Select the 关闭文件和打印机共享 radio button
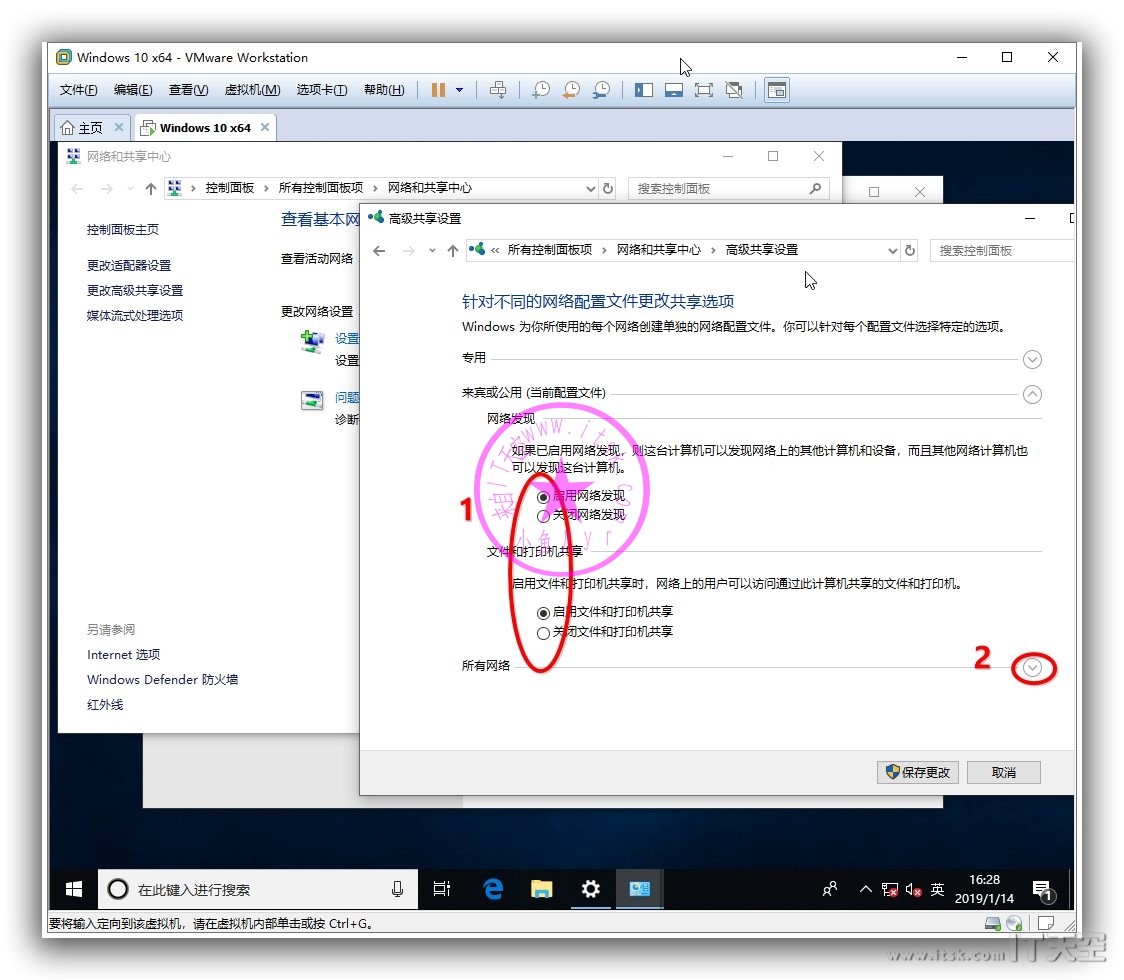The width and height of the screenshot is (1124, 980). pyautogui.click(x=543, y=633)
